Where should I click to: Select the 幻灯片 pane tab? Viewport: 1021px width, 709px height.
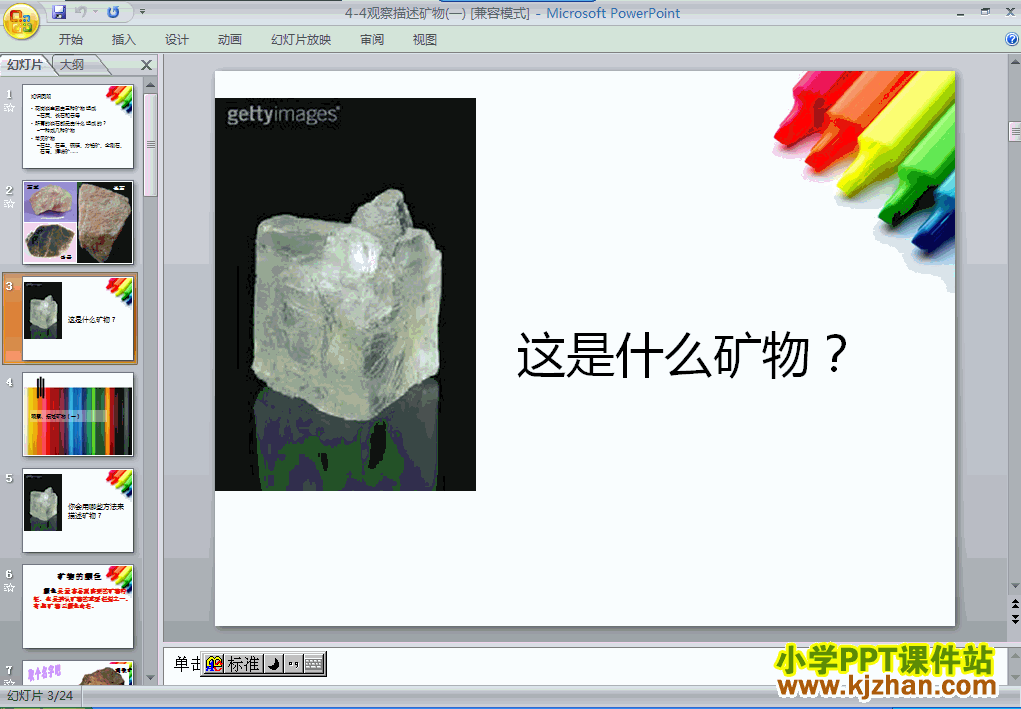(x=25, y=64)
